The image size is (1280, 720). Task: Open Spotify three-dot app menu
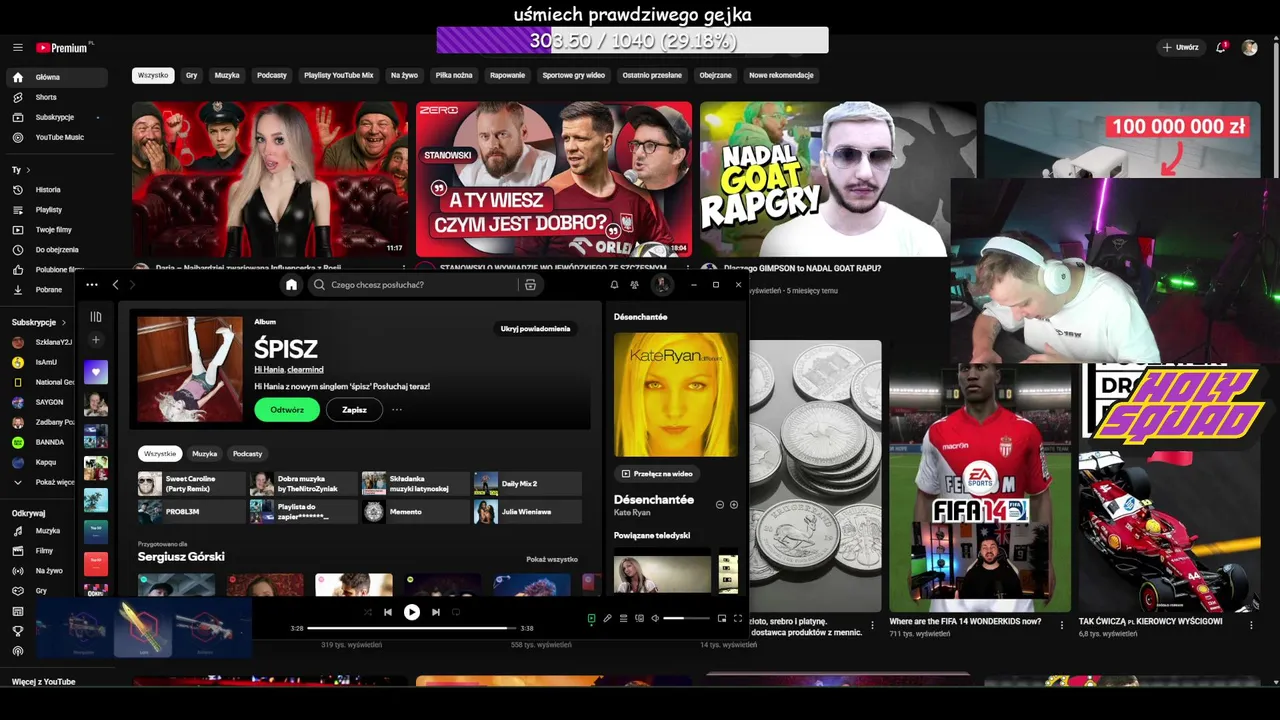92,285
